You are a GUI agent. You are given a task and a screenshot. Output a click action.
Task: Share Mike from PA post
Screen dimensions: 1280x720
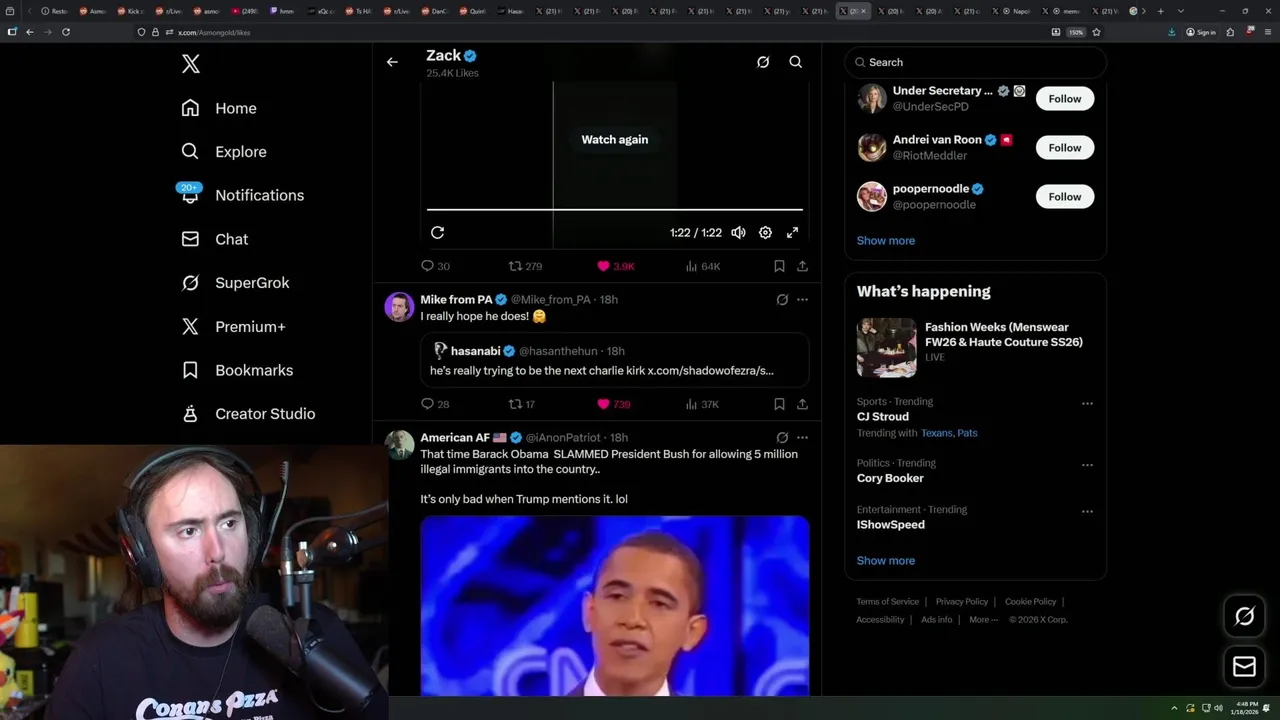pos(802,404)
